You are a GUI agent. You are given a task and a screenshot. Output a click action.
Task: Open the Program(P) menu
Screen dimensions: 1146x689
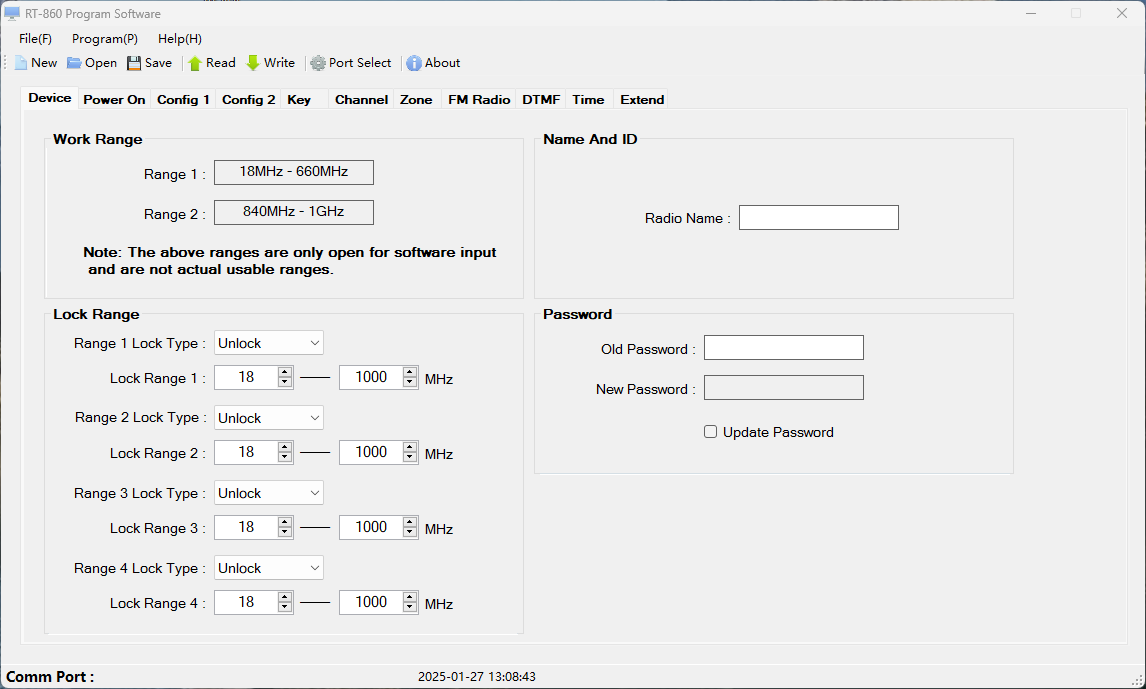[105, 39]
